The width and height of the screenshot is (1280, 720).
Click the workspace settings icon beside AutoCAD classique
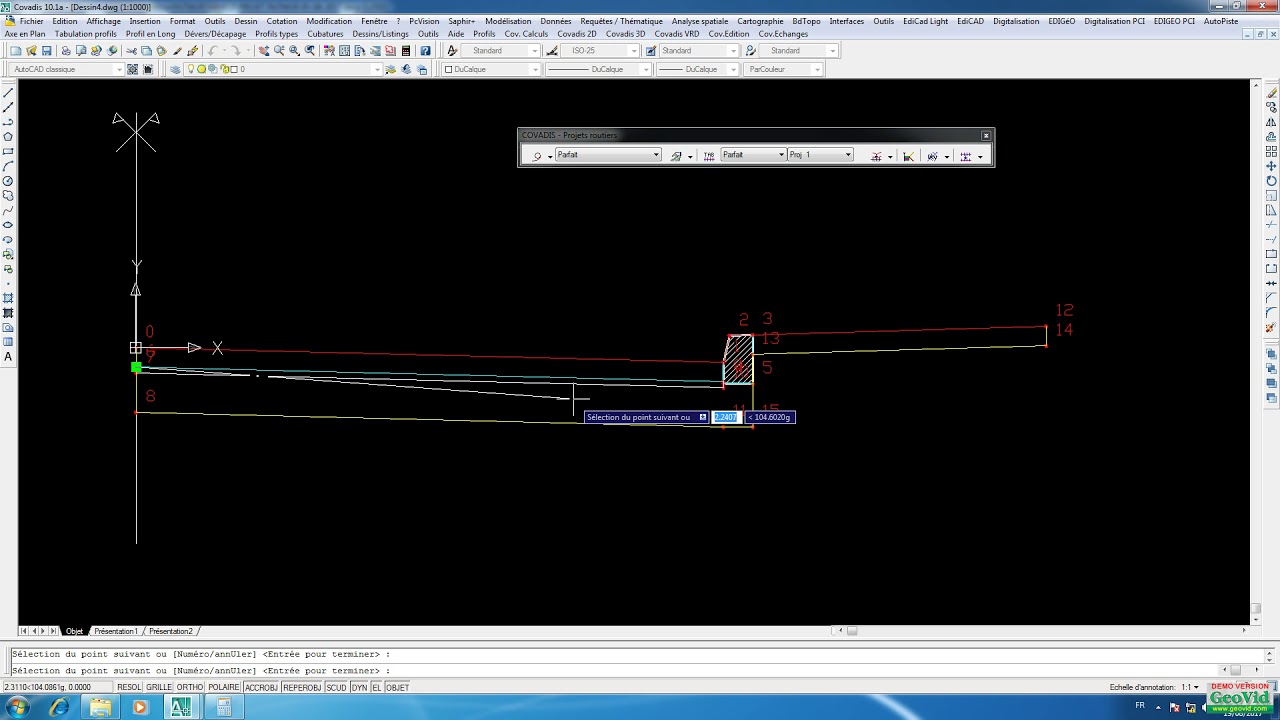click(x=134, y=69)
